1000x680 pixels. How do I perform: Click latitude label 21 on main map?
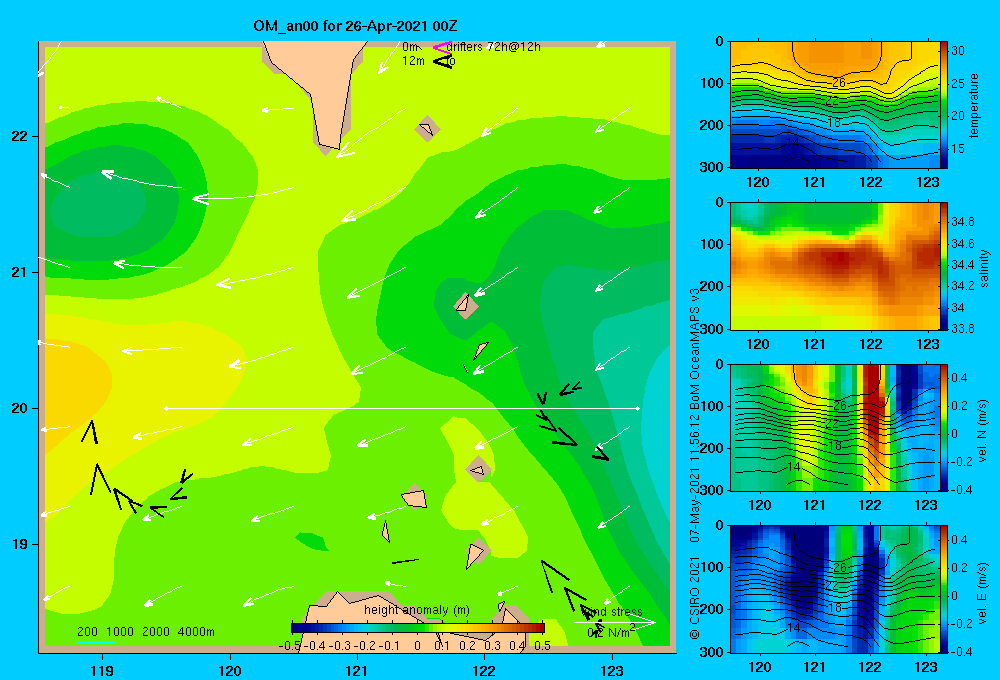pos(20,272)
